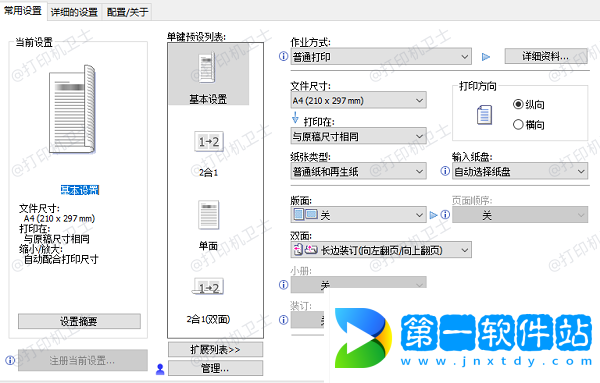Image resolution: width=600 pixels, height=383 pixels.
Task: Click the info icon before 页面顺序
Action: pyautogui.click(x=445, y=215)
